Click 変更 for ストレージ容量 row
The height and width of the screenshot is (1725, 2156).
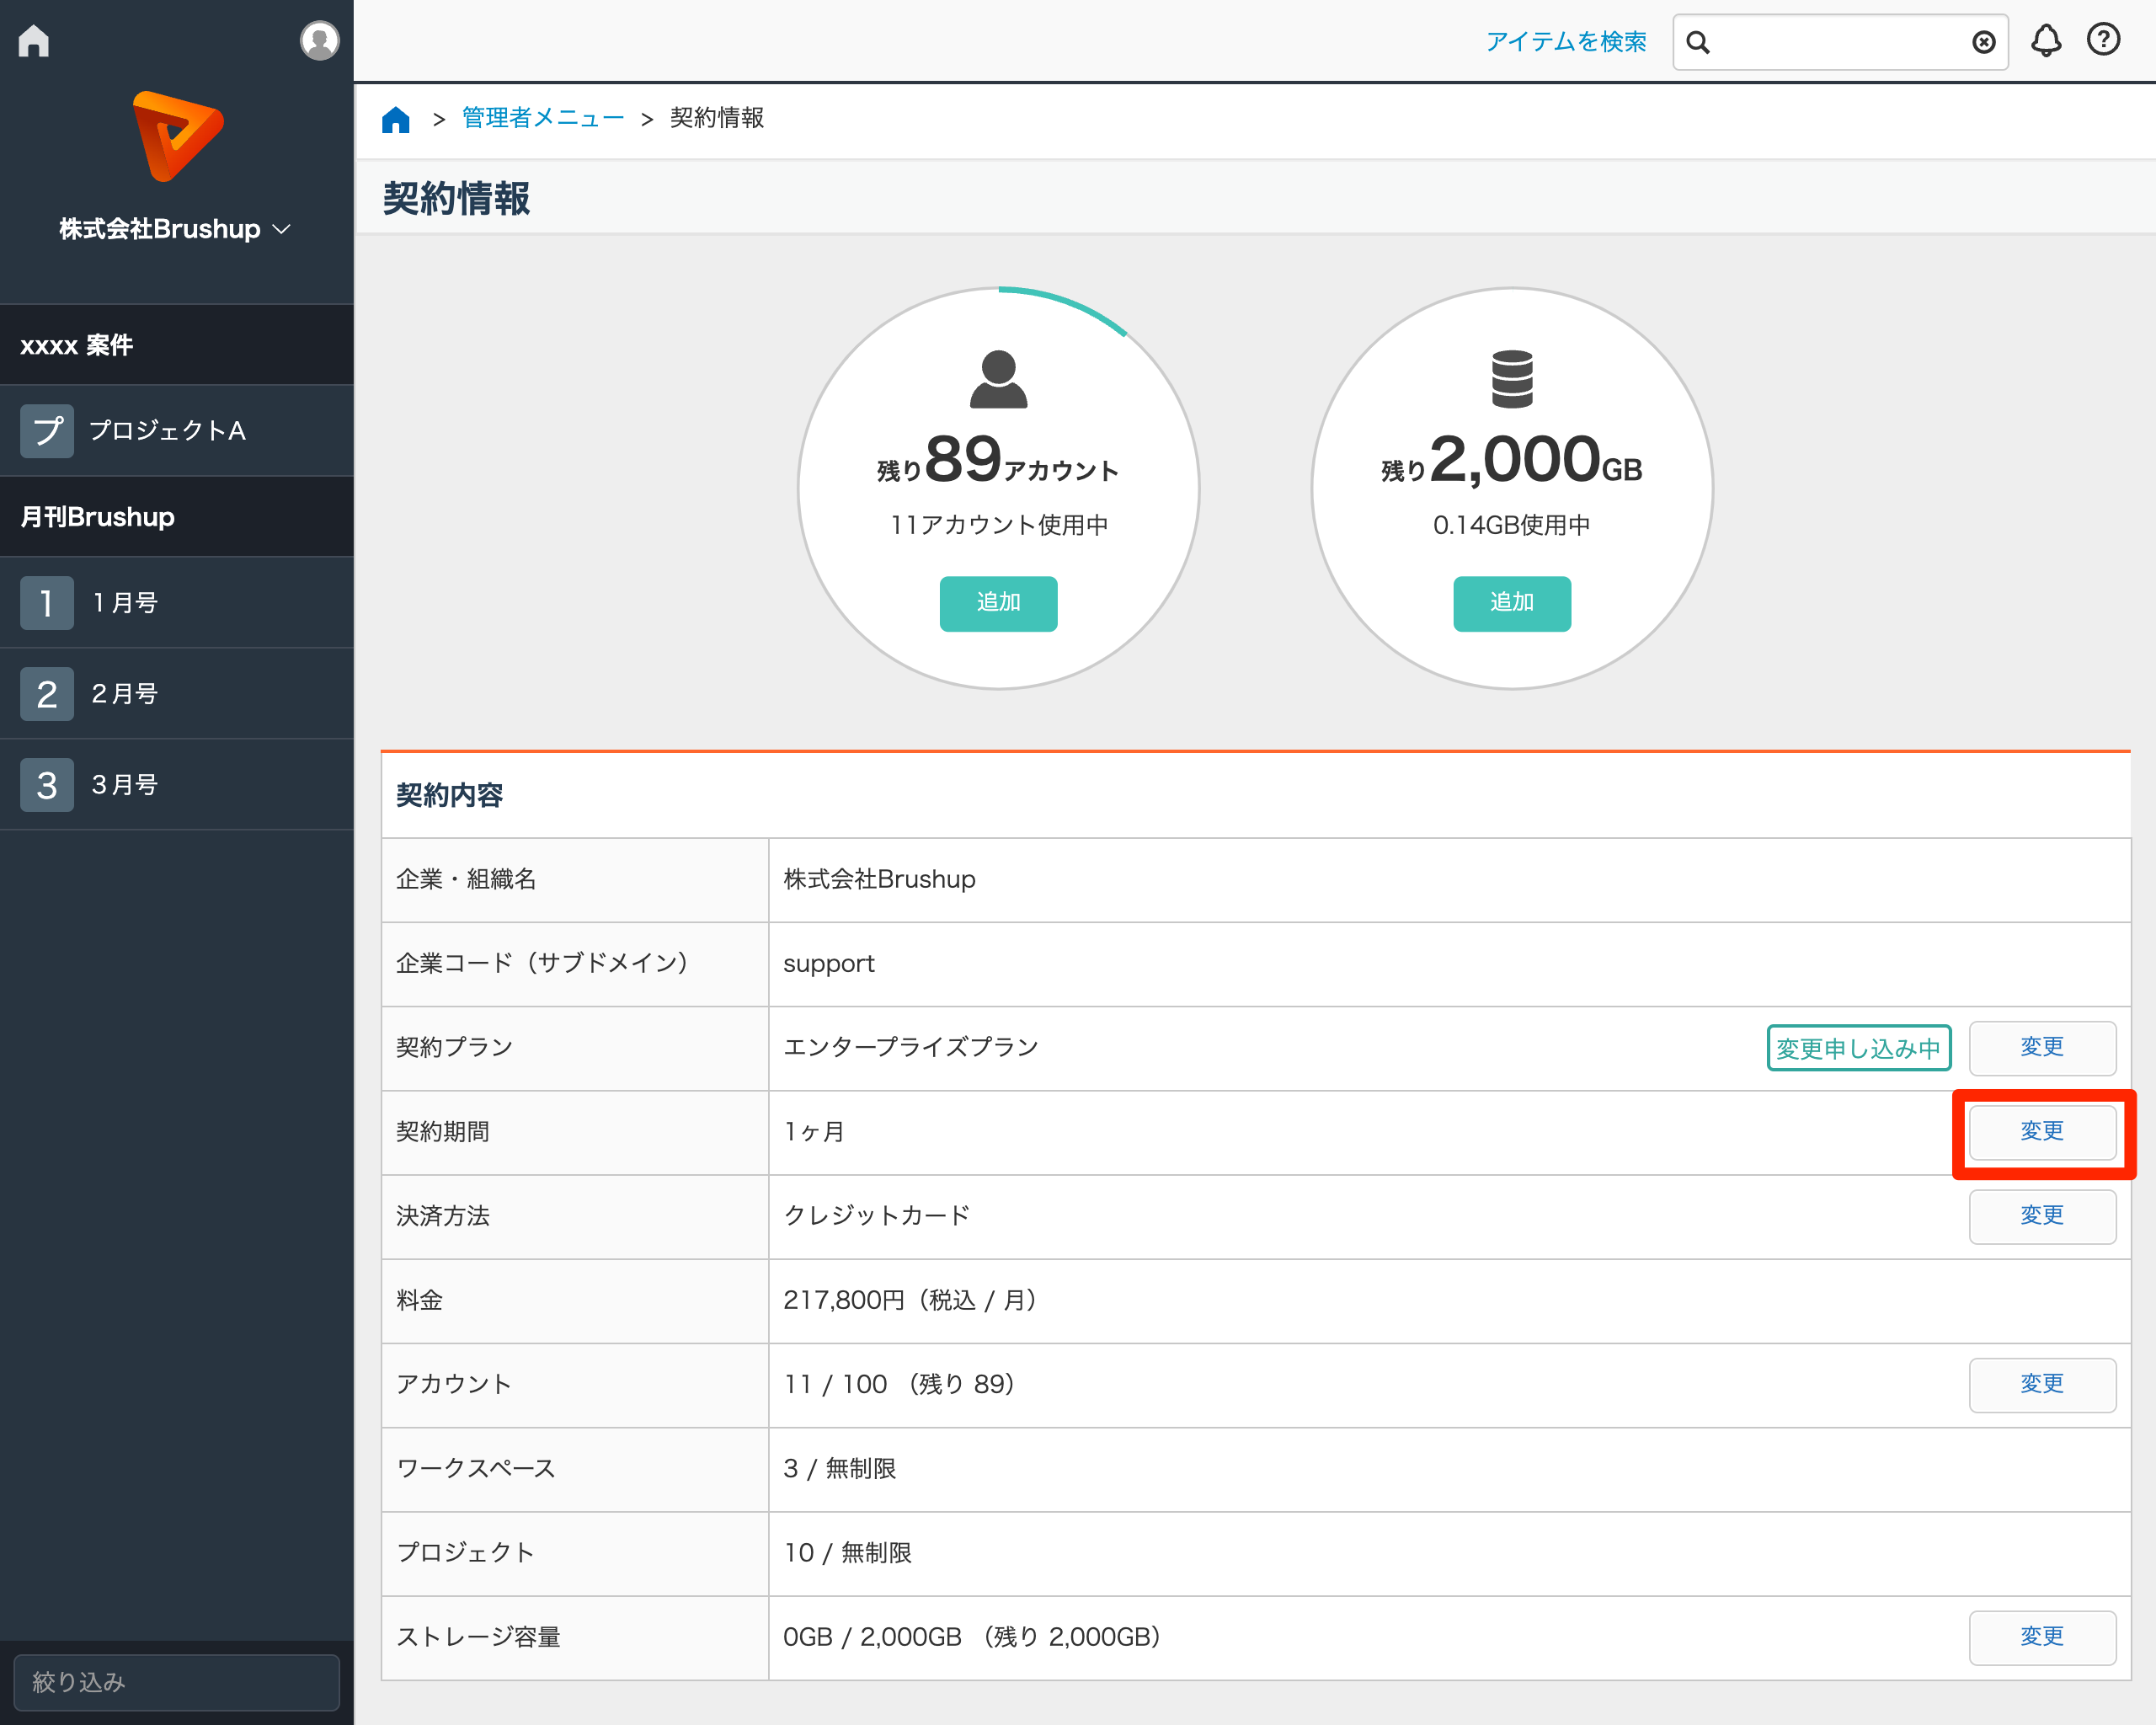[x=2043, y=1638]
